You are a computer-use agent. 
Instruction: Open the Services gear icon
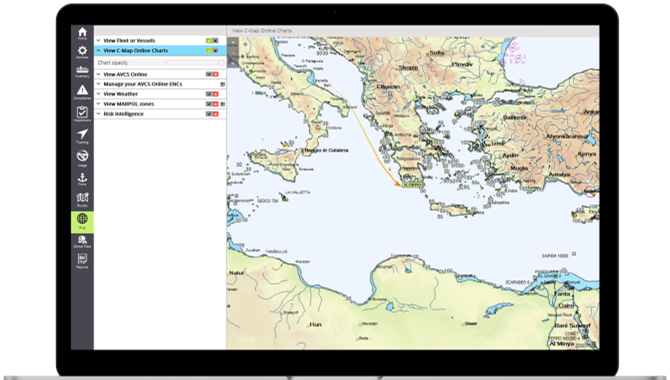(82, 52)
